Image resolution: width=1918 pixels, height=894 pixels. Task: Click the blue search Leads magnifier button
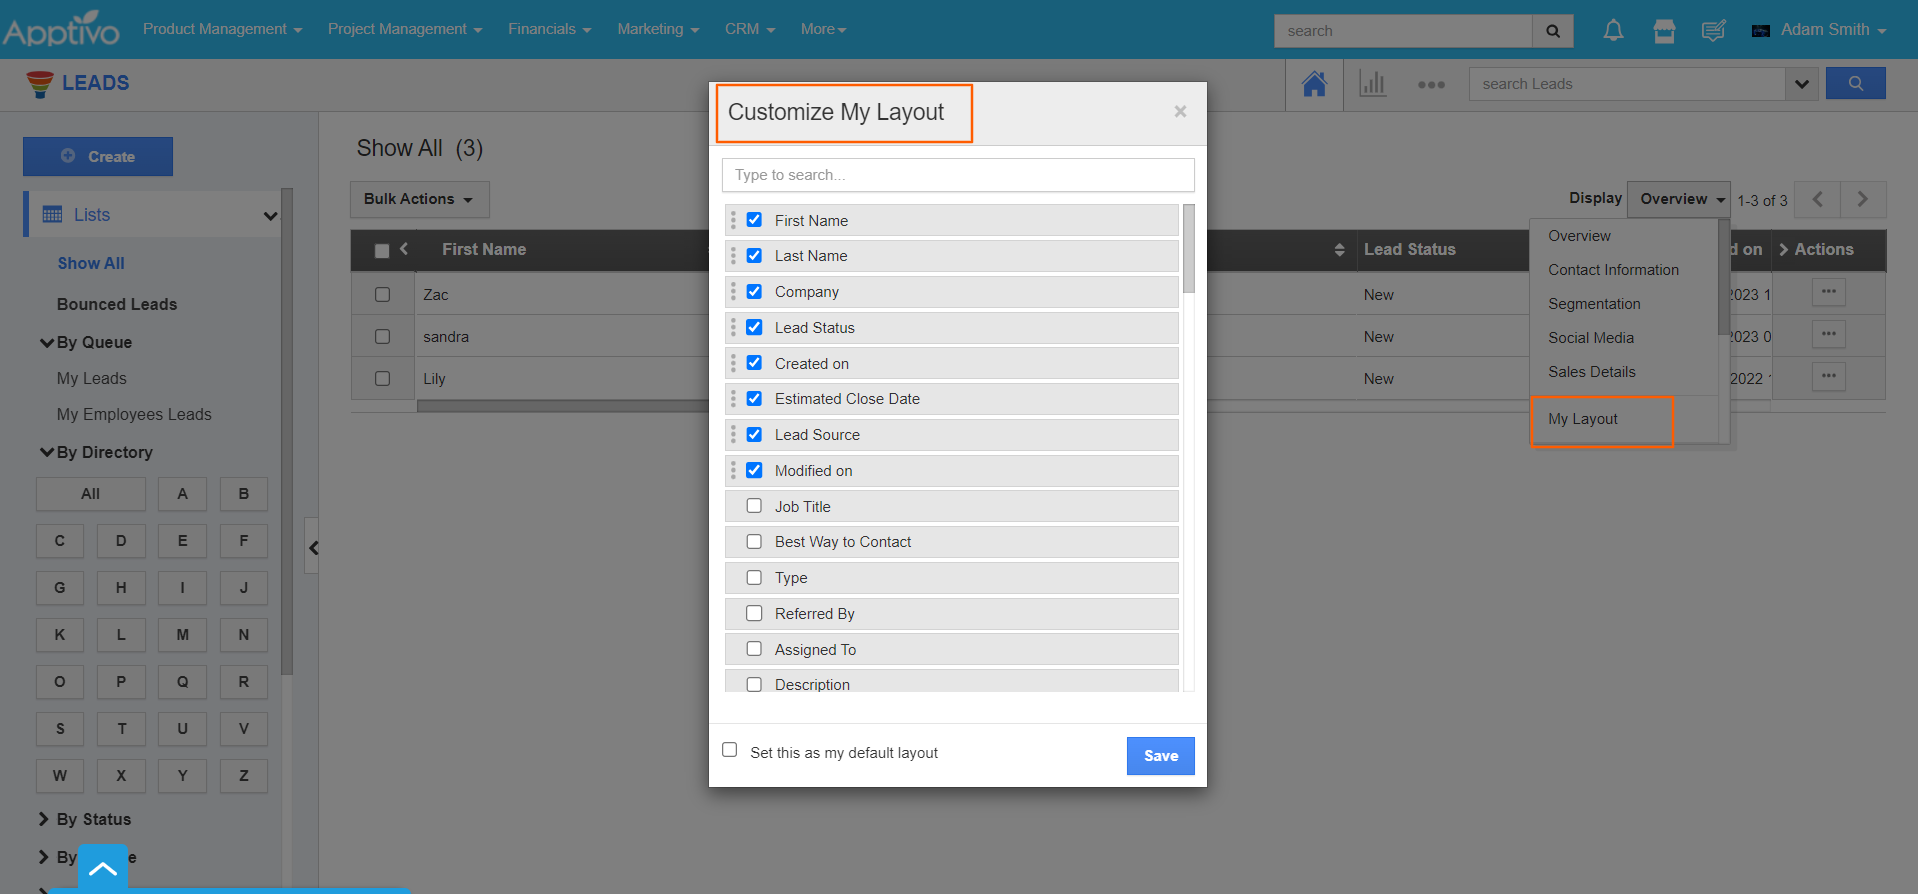click(x=1855, y=84)
